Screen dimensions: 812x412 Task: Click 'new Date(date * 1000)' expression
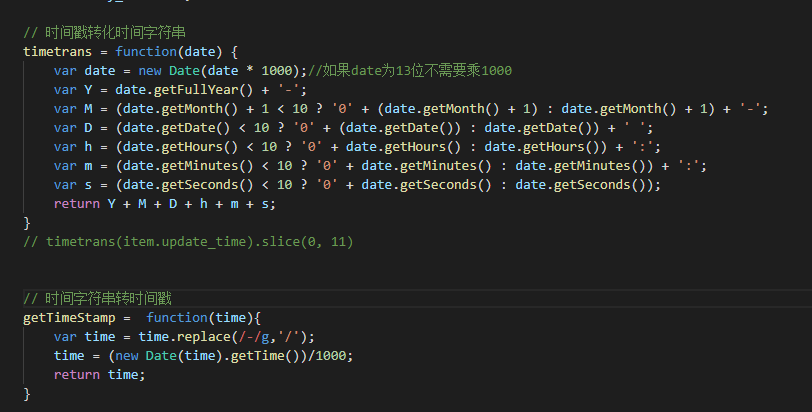coord(219,71)
